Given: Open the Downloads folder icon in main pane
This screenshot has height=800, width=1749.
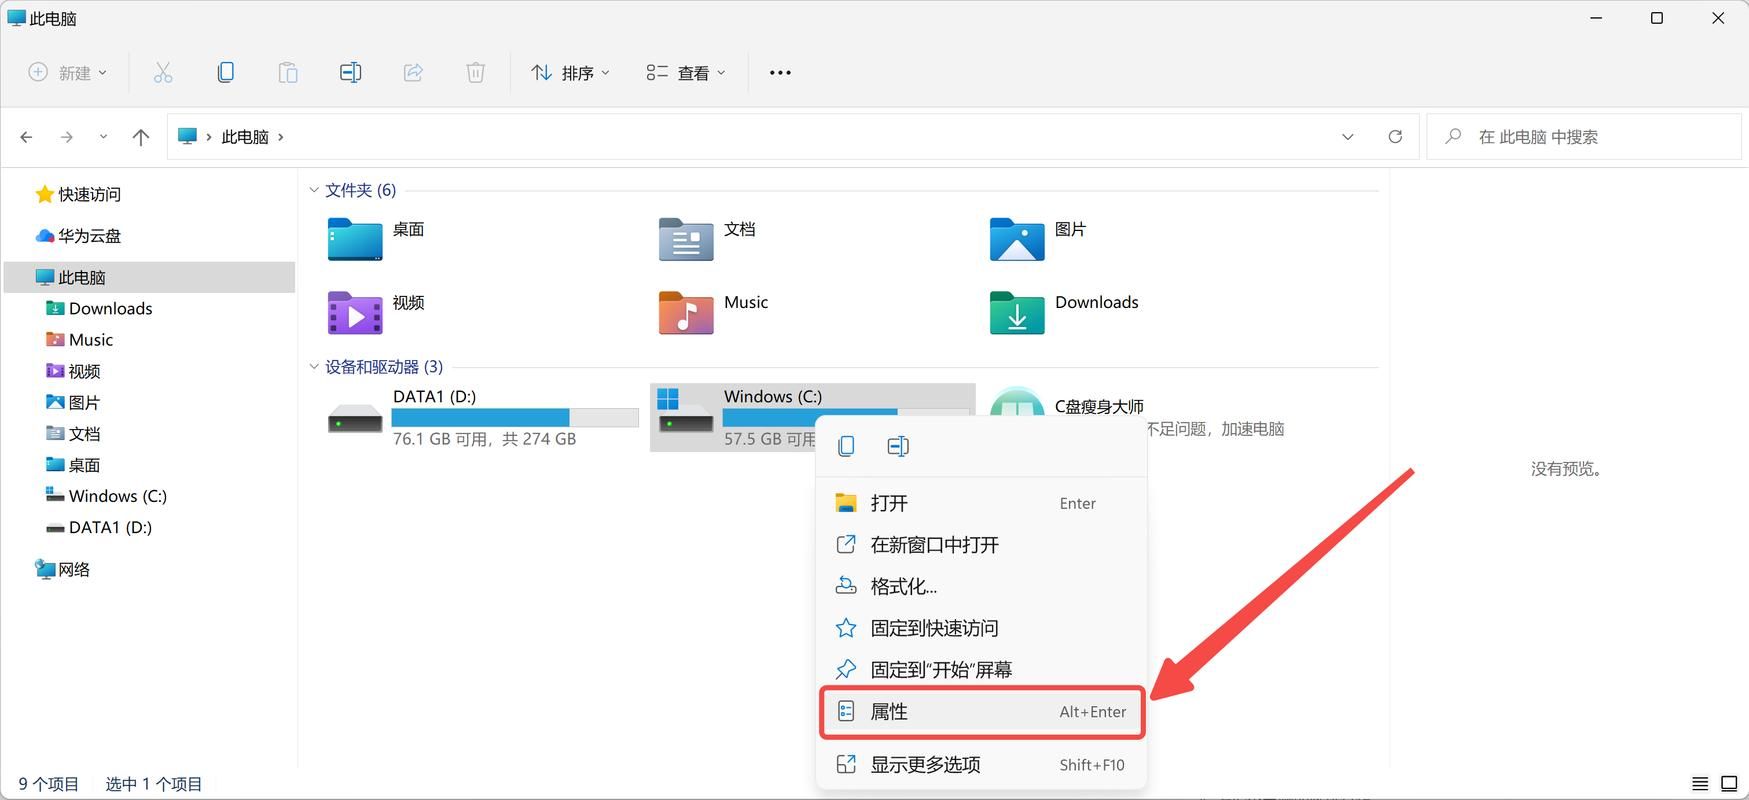Looking at the screenshot, I should [x=1017, y=313].
